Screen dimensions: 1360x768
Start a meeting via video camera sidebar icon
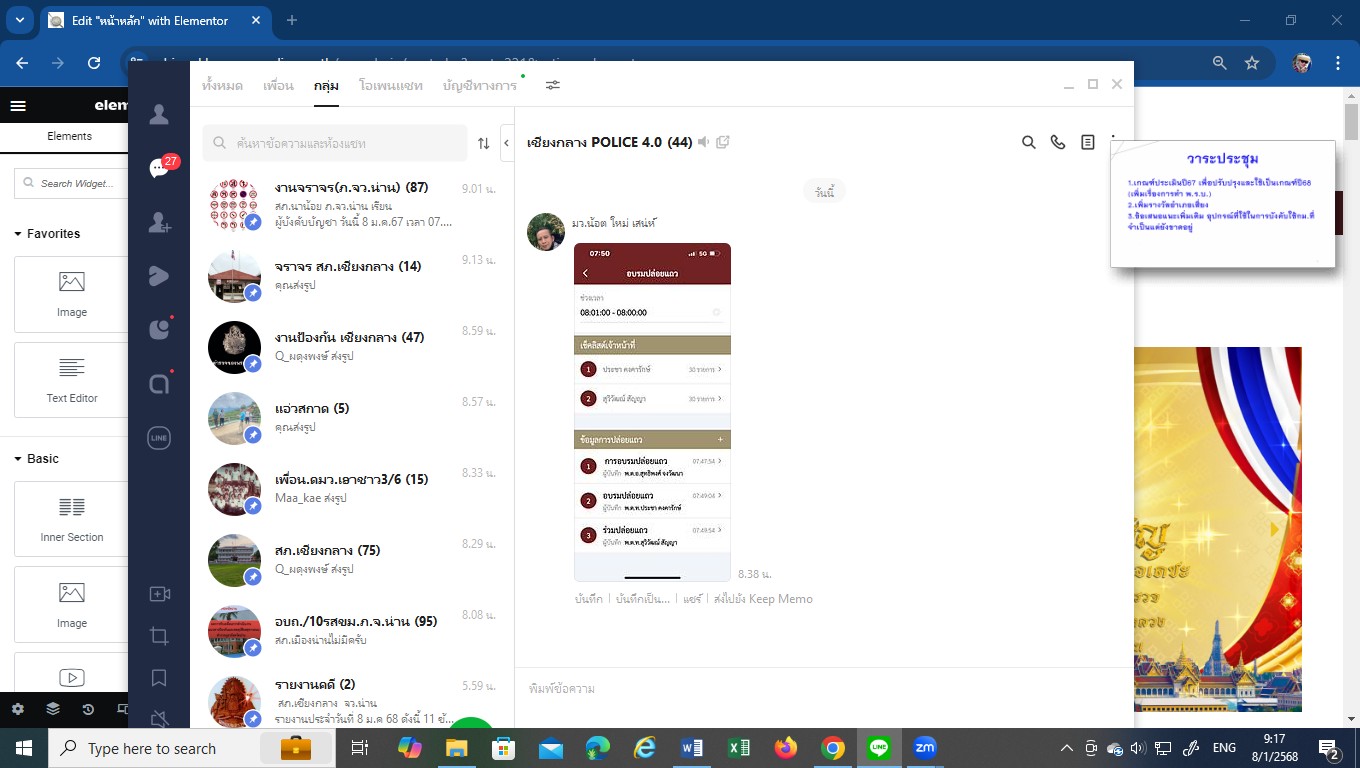click(x=159, y=594)
